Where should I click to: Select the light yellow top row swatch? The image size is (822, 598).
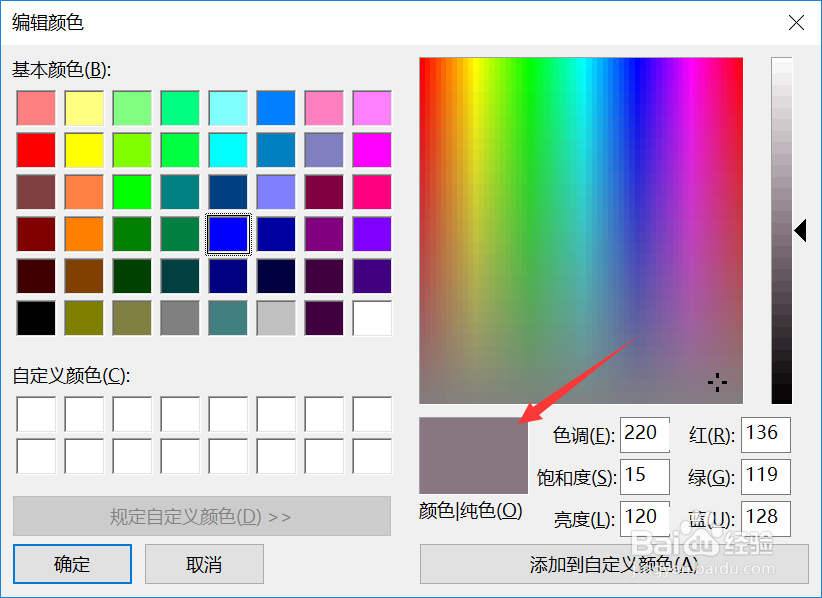(x=84, y=108)
